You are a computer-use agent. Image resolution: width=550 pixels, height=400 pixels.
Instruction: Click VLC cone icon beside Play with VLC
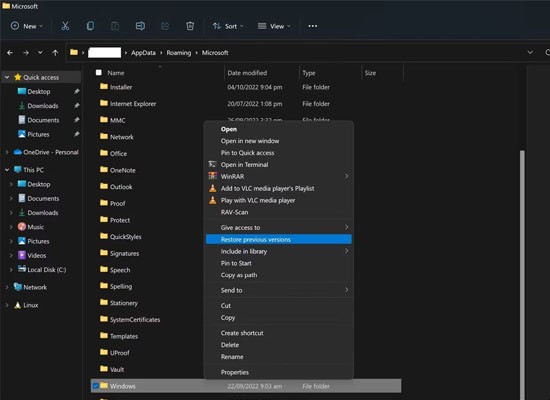pos(213,200)
